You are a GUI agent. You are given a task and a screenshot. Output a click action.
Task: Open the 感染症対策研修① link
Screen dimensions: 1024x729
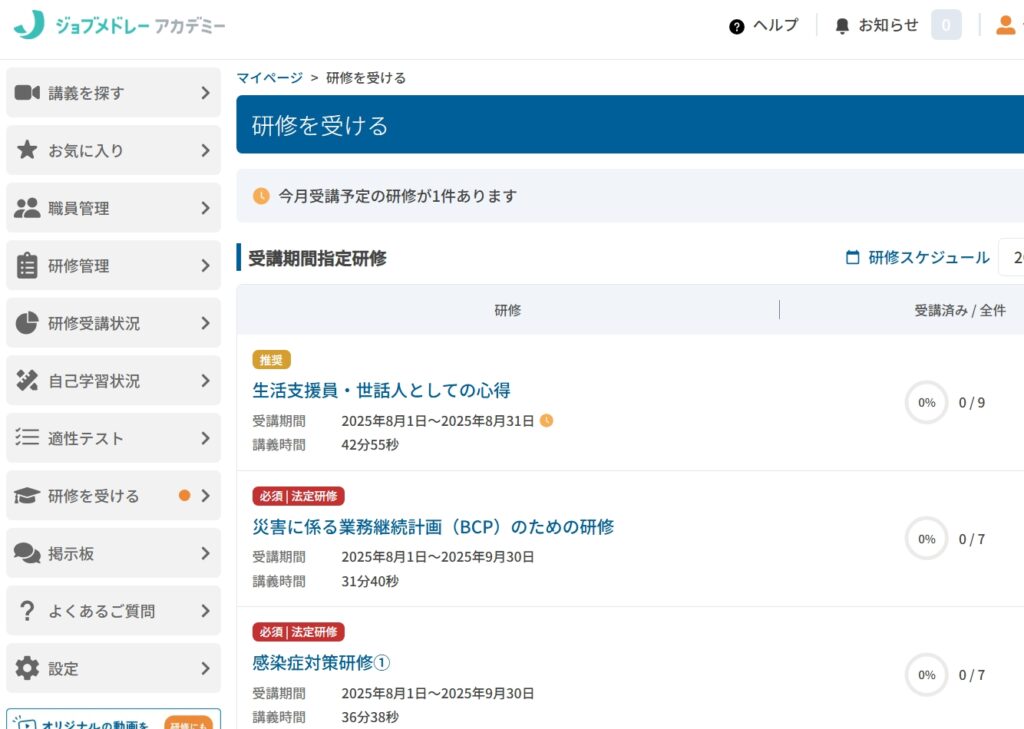pyautogui.click(x=321, y=662)
